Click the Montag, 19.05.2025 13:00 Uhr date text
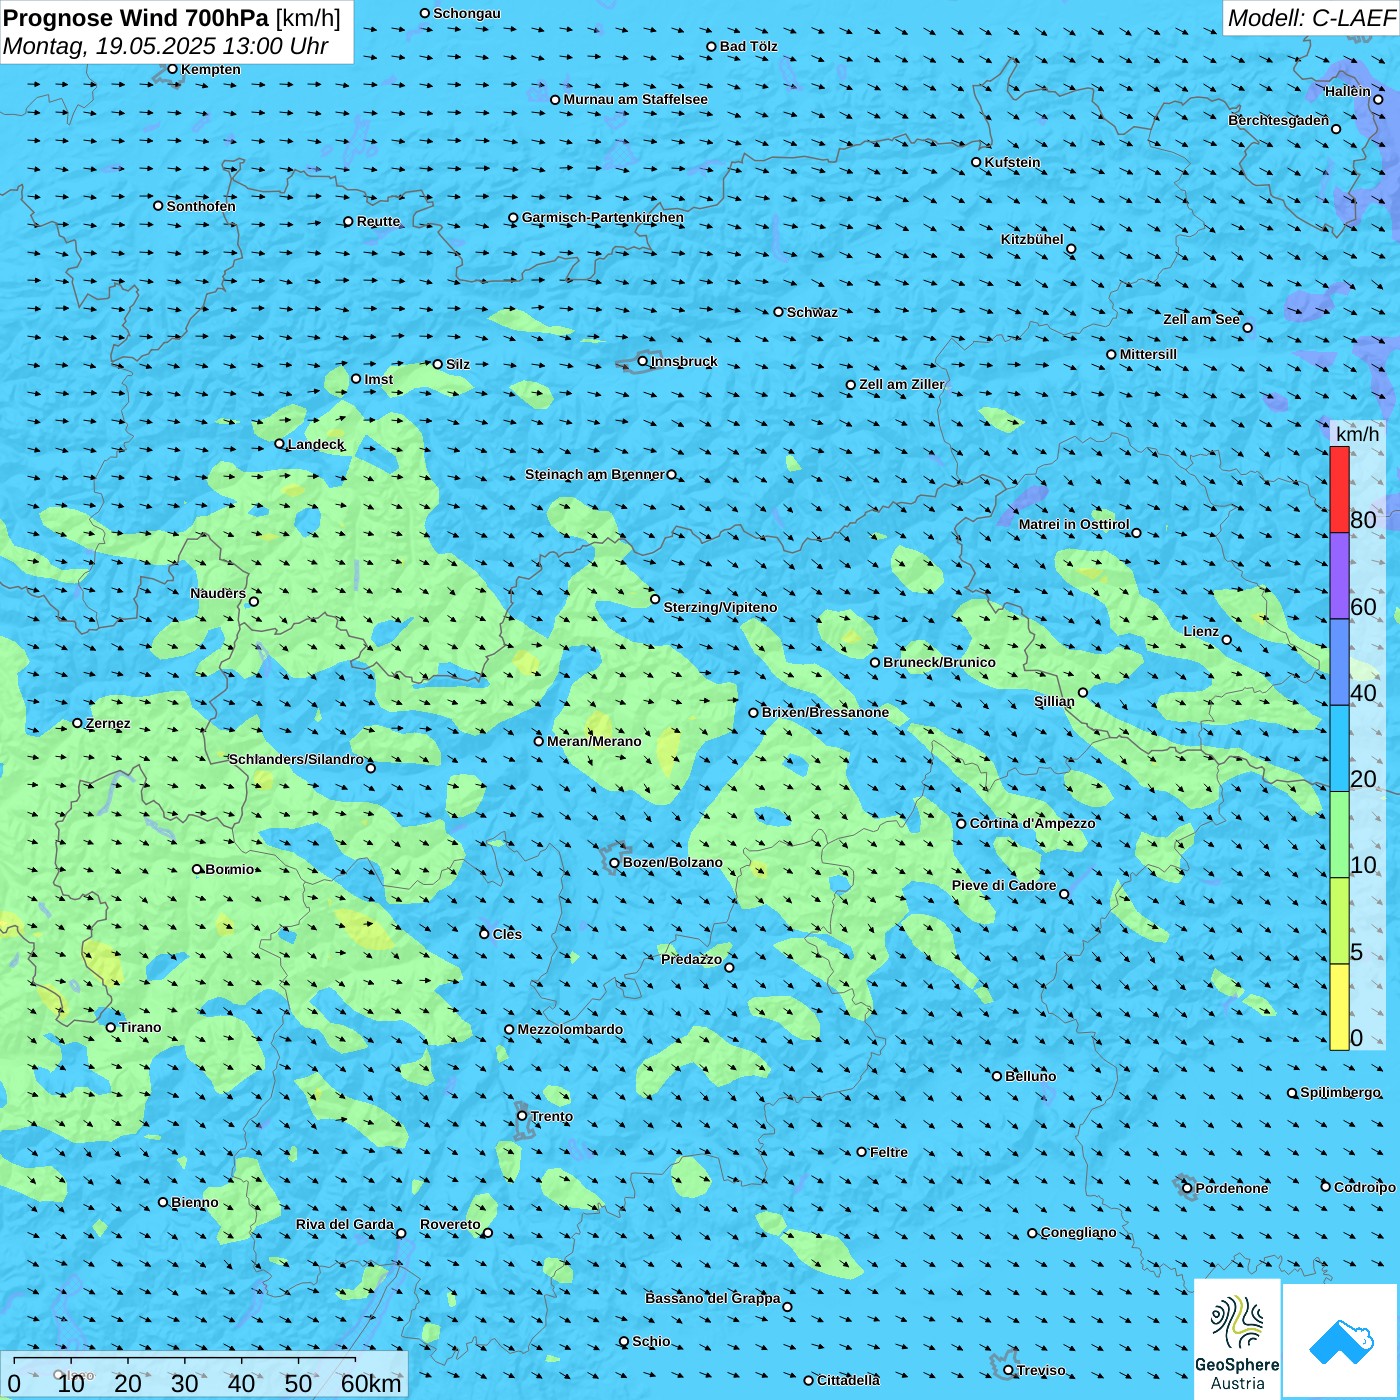Image resolution: width=1400 pixels, height=1400 pixels. 166,46
